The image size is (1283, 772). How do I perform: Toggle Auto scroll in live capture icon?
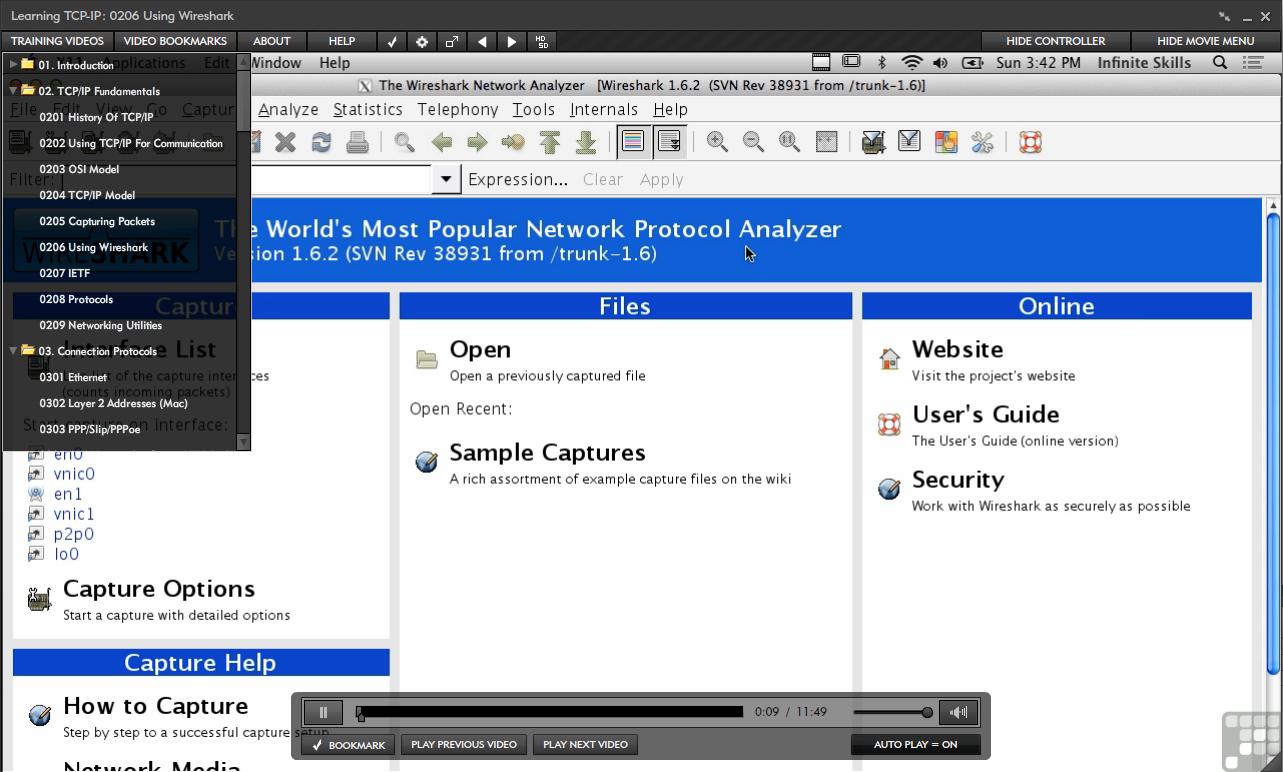[x=669, y=142]
